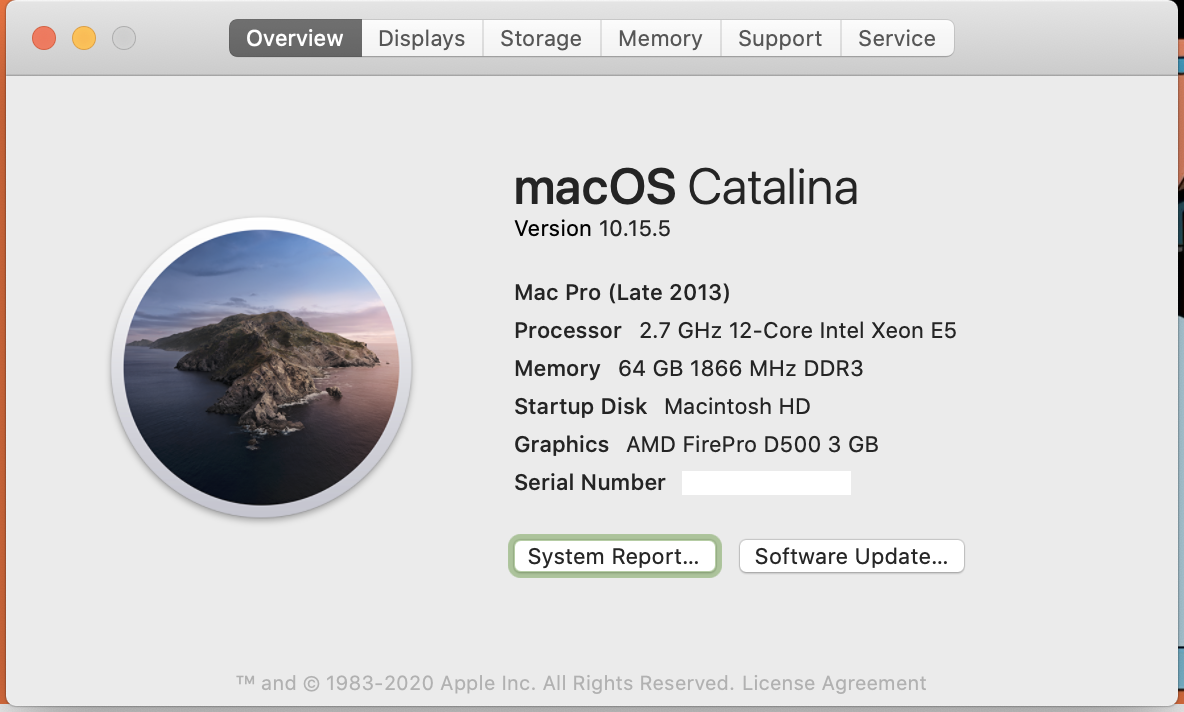
Task: Go to the Memory tab
Action: 660,38
